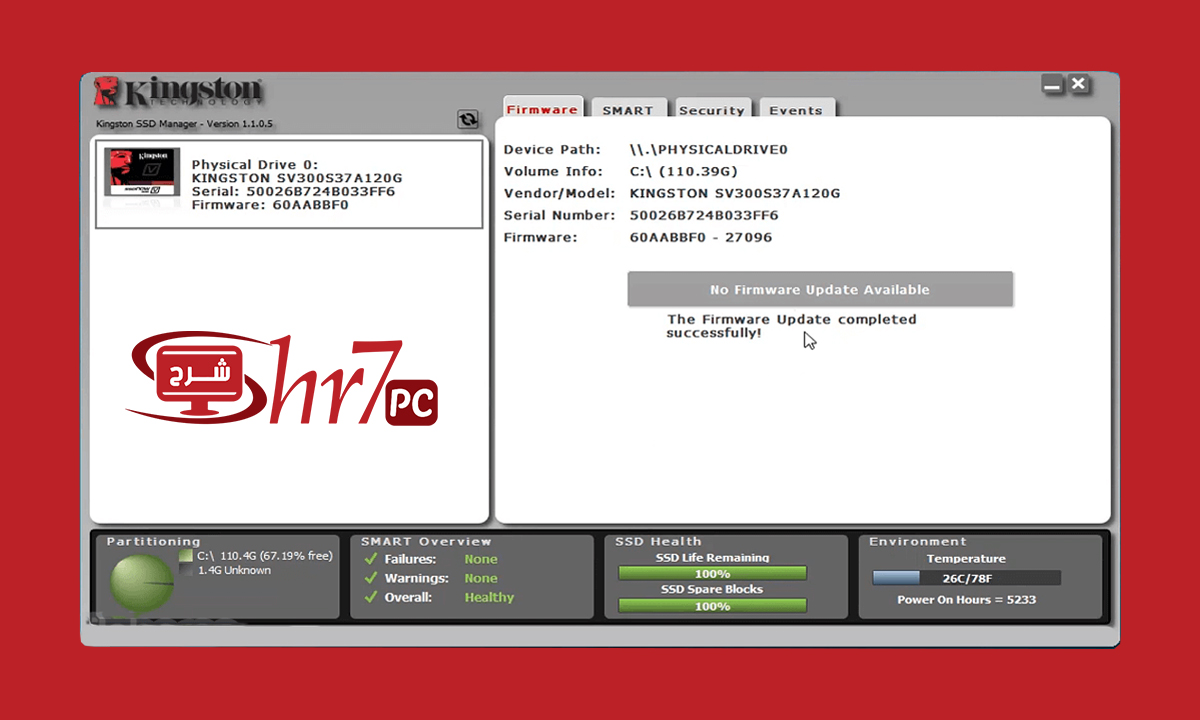
Task: Click the SSD Health panel heading
Action: pos(658,541)
